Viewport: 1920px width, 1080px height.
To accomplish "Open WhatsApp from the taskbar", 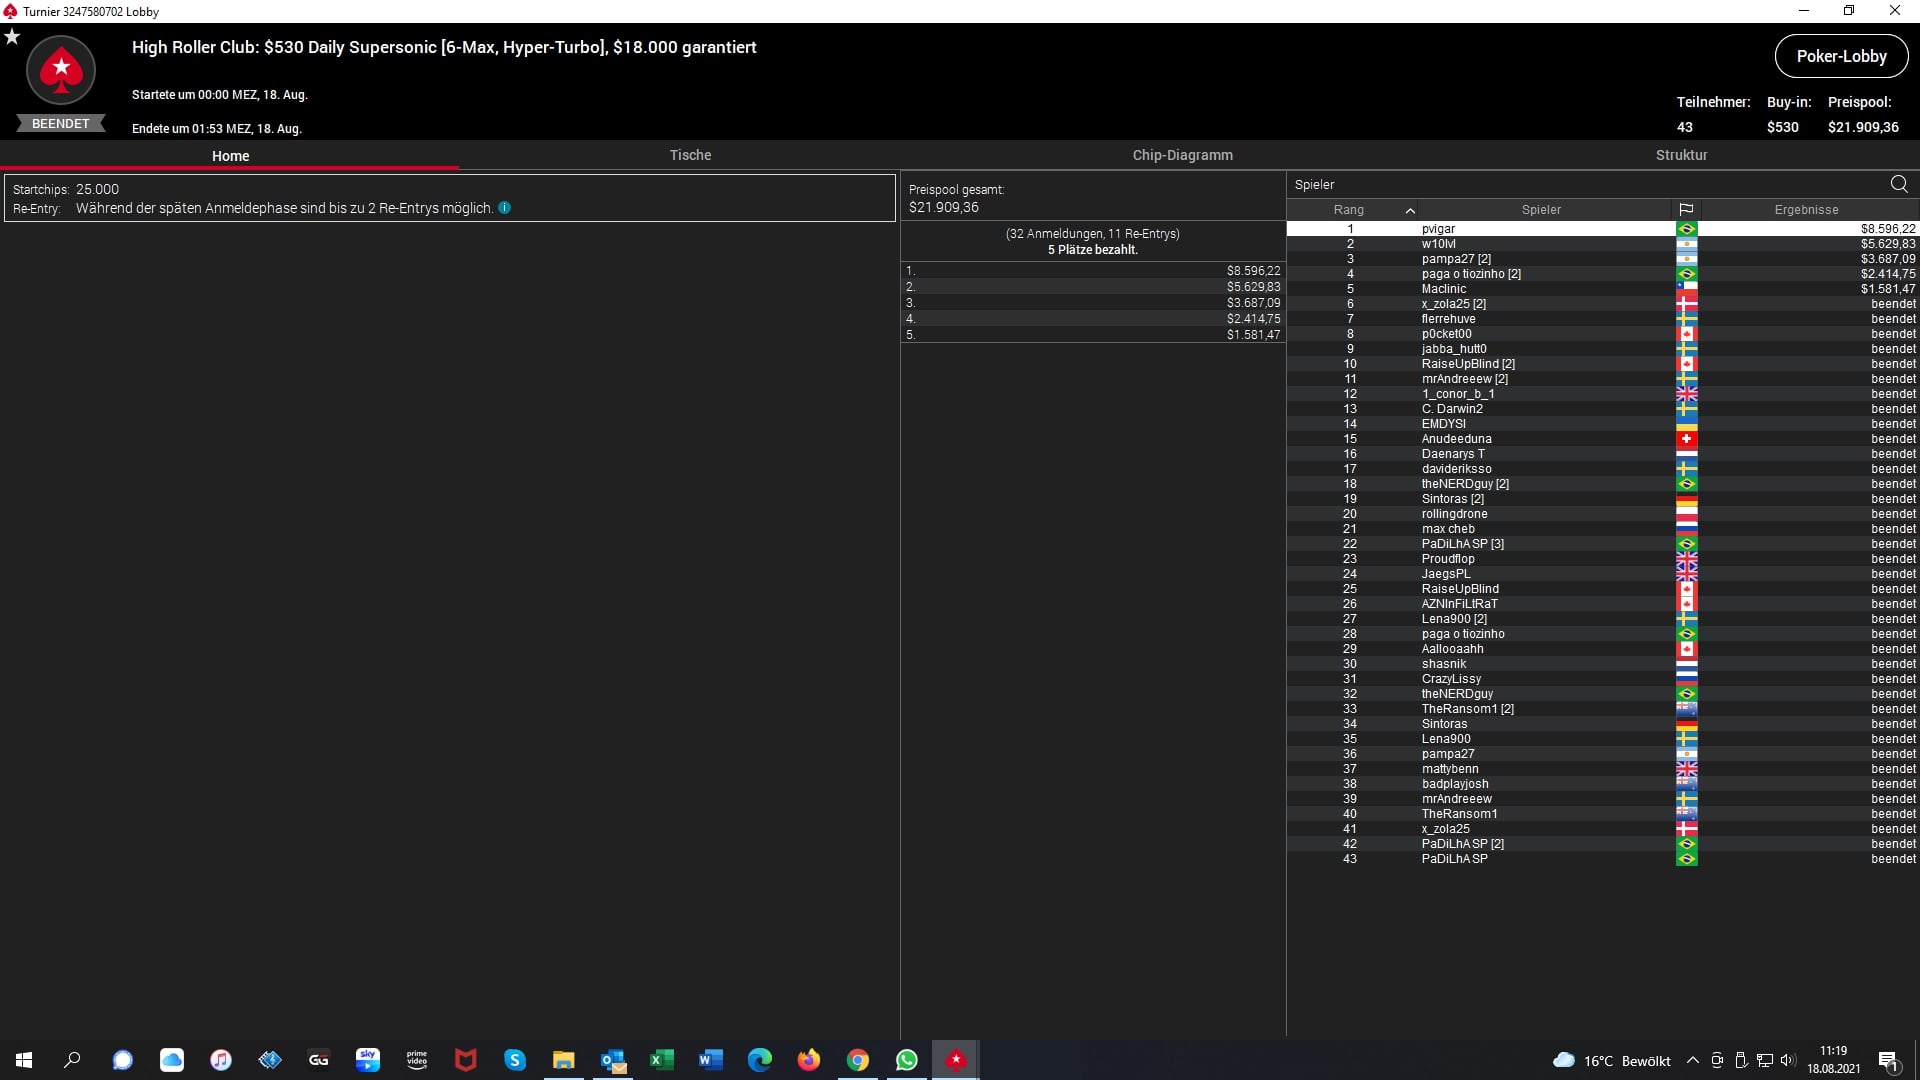I will (907, 1060).
